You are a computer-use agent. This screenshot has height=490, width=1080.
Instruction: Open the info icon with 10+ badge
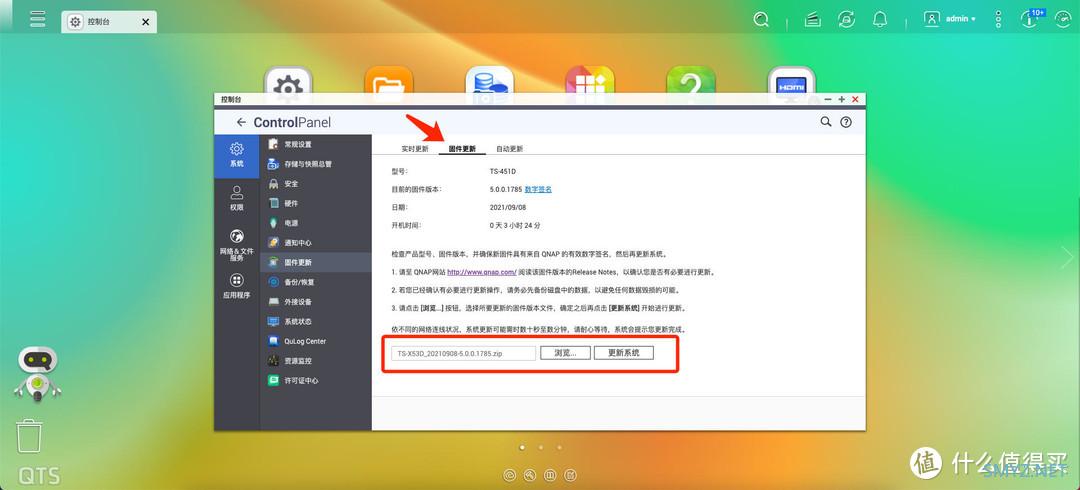[x=1031, y=19]
